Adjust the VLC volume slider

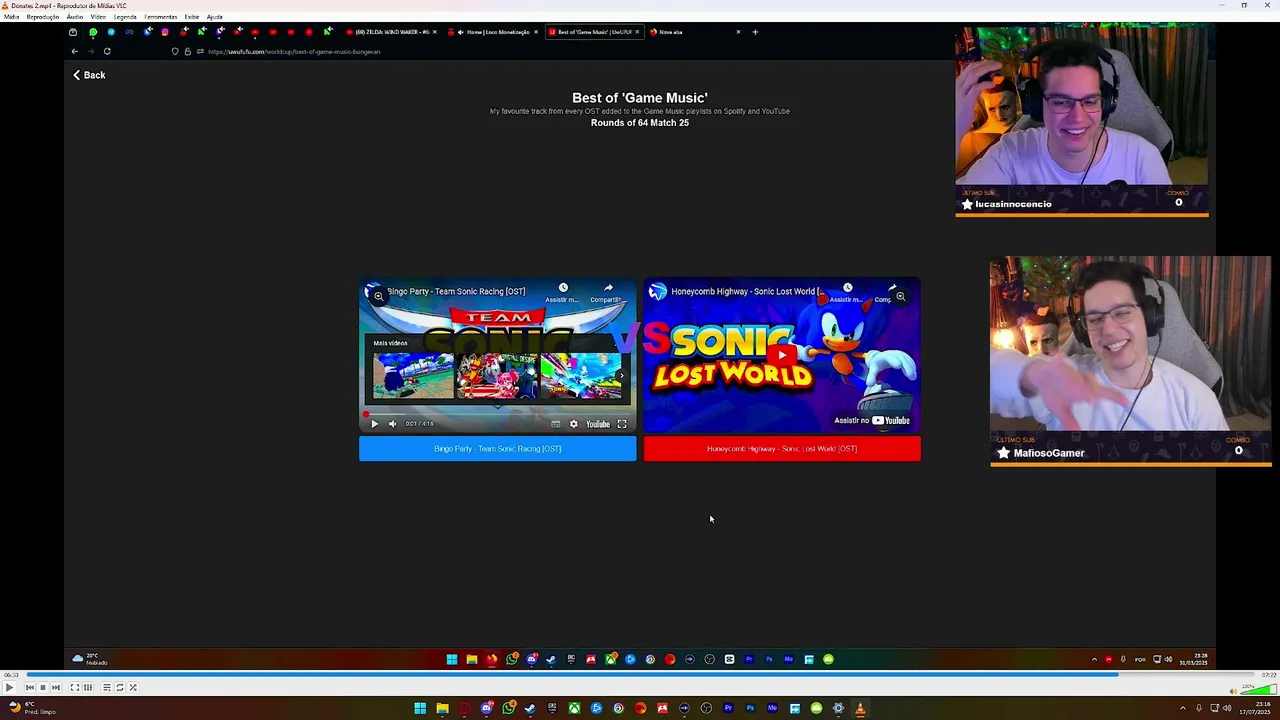[1259, 688]
